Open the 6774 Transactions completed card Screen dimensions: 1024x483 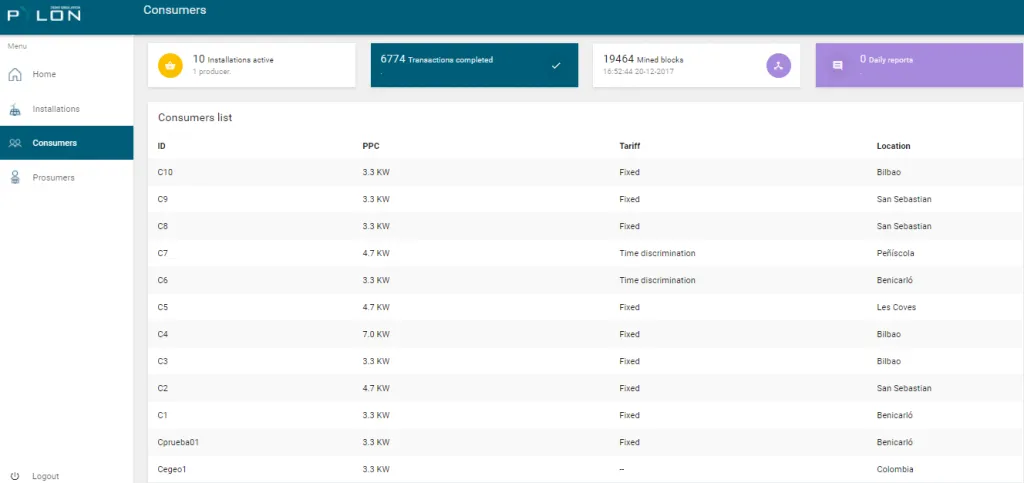point(474,65)
